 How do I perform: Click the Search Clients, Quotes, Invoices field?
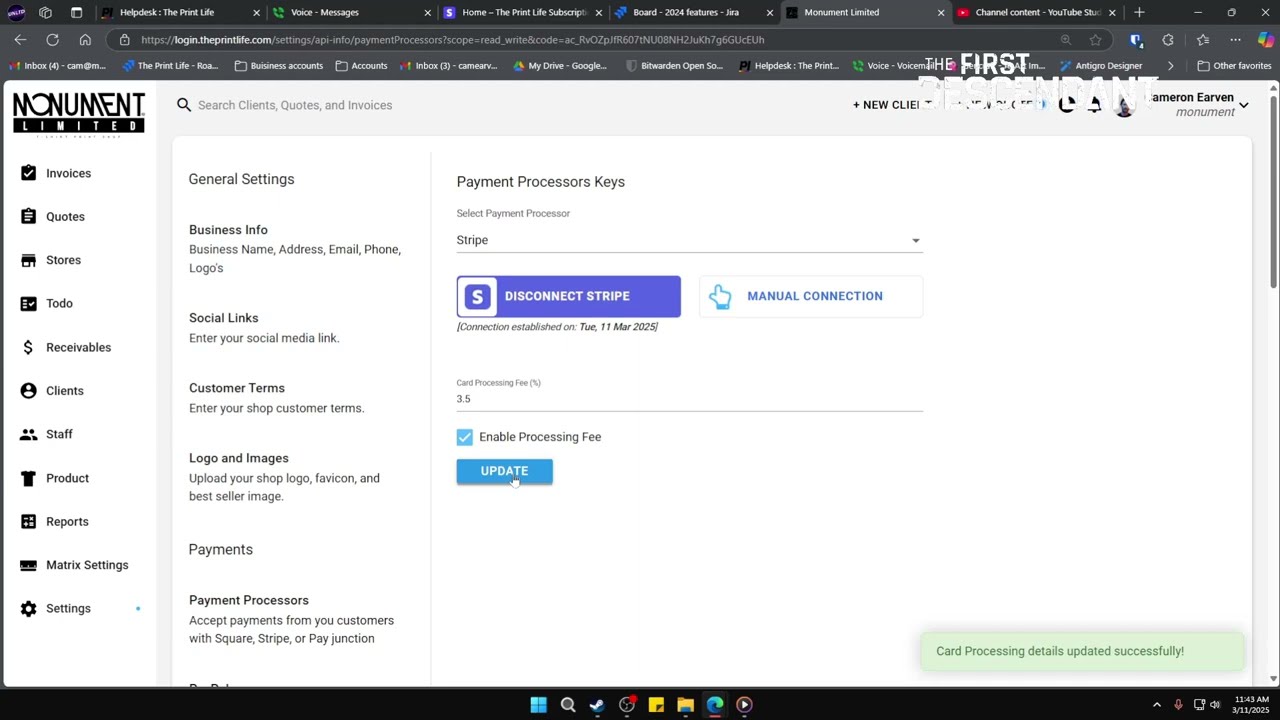point(295,104)
